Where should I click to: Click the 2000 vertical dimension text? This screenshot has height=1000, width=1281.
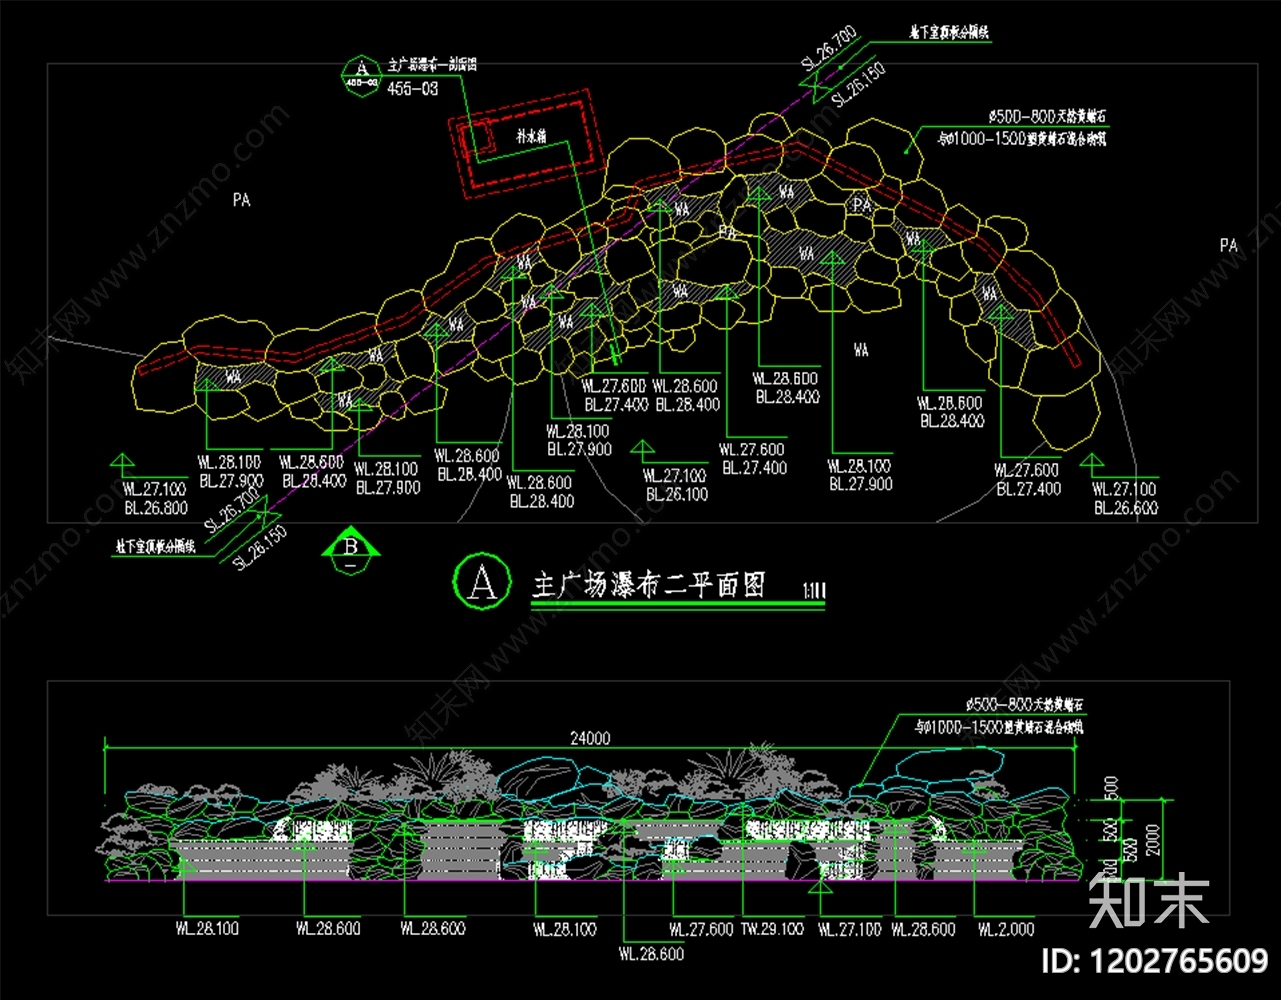[x=1153, y=840]
